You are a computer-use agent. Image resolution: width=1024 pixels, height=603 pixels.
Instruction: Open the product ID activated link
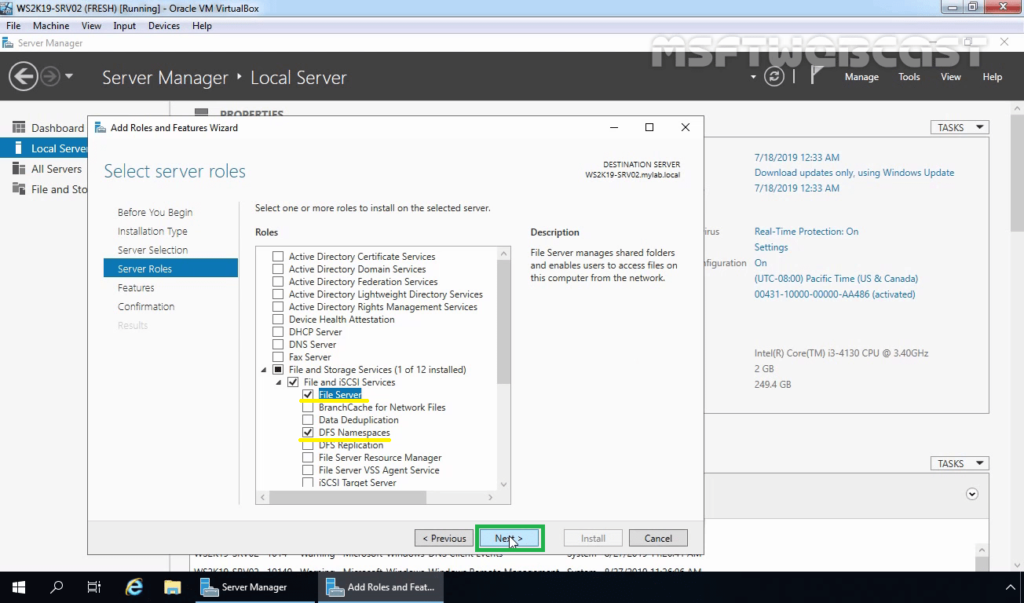835,294
